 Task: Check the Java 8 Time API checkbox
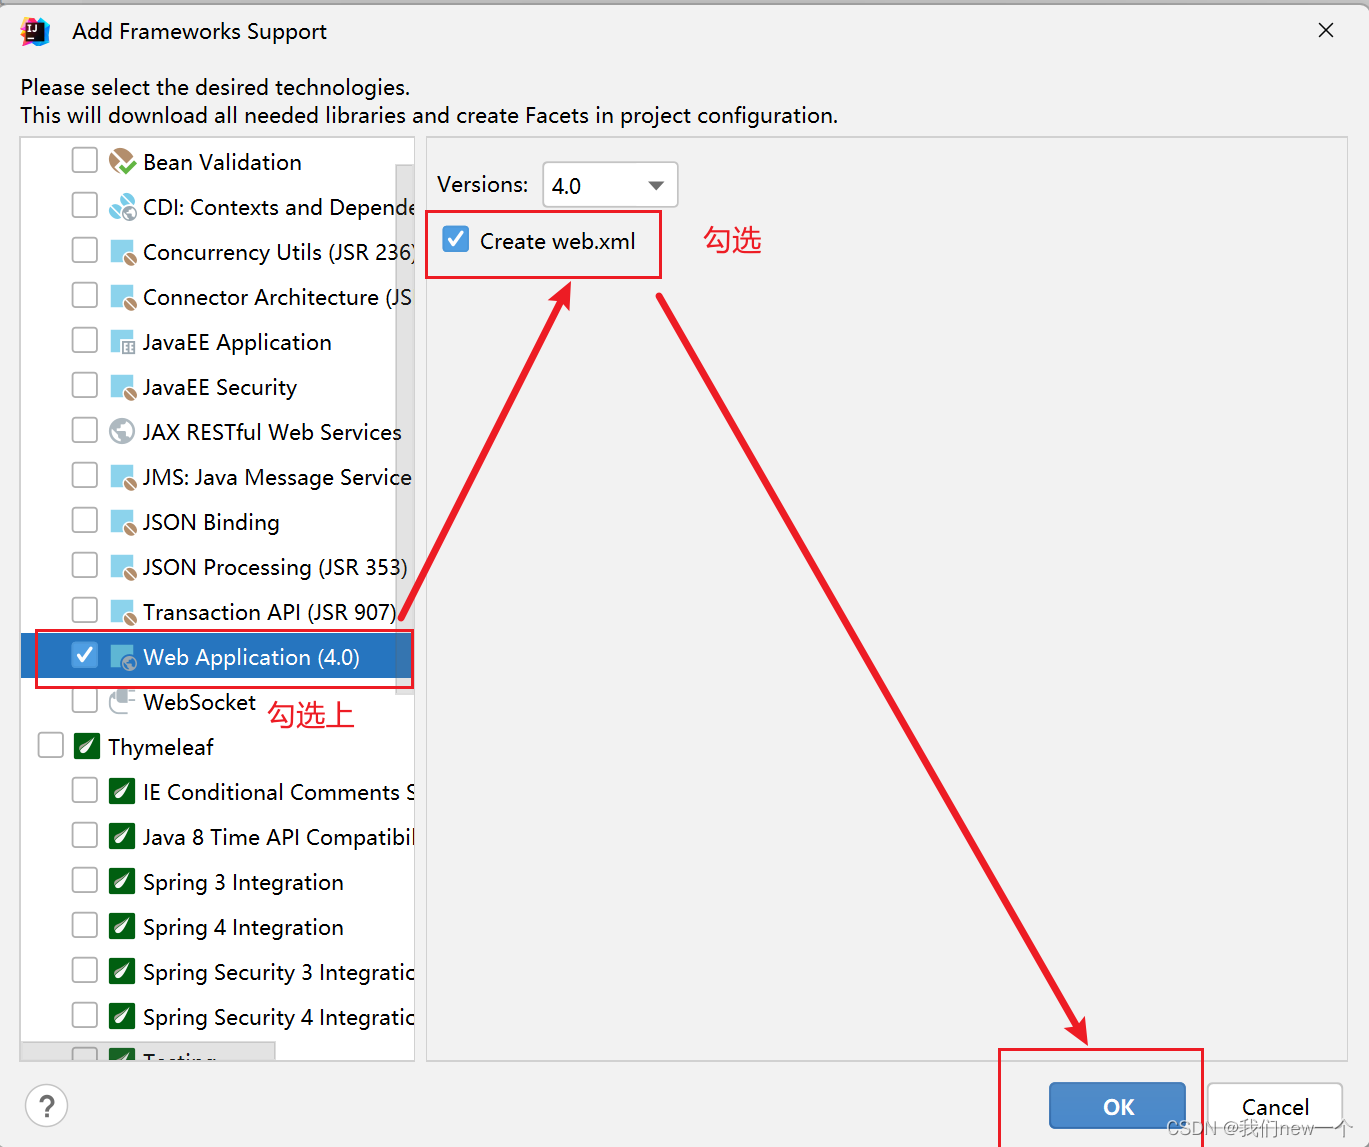pyautogui.click(x=85, y=835)
